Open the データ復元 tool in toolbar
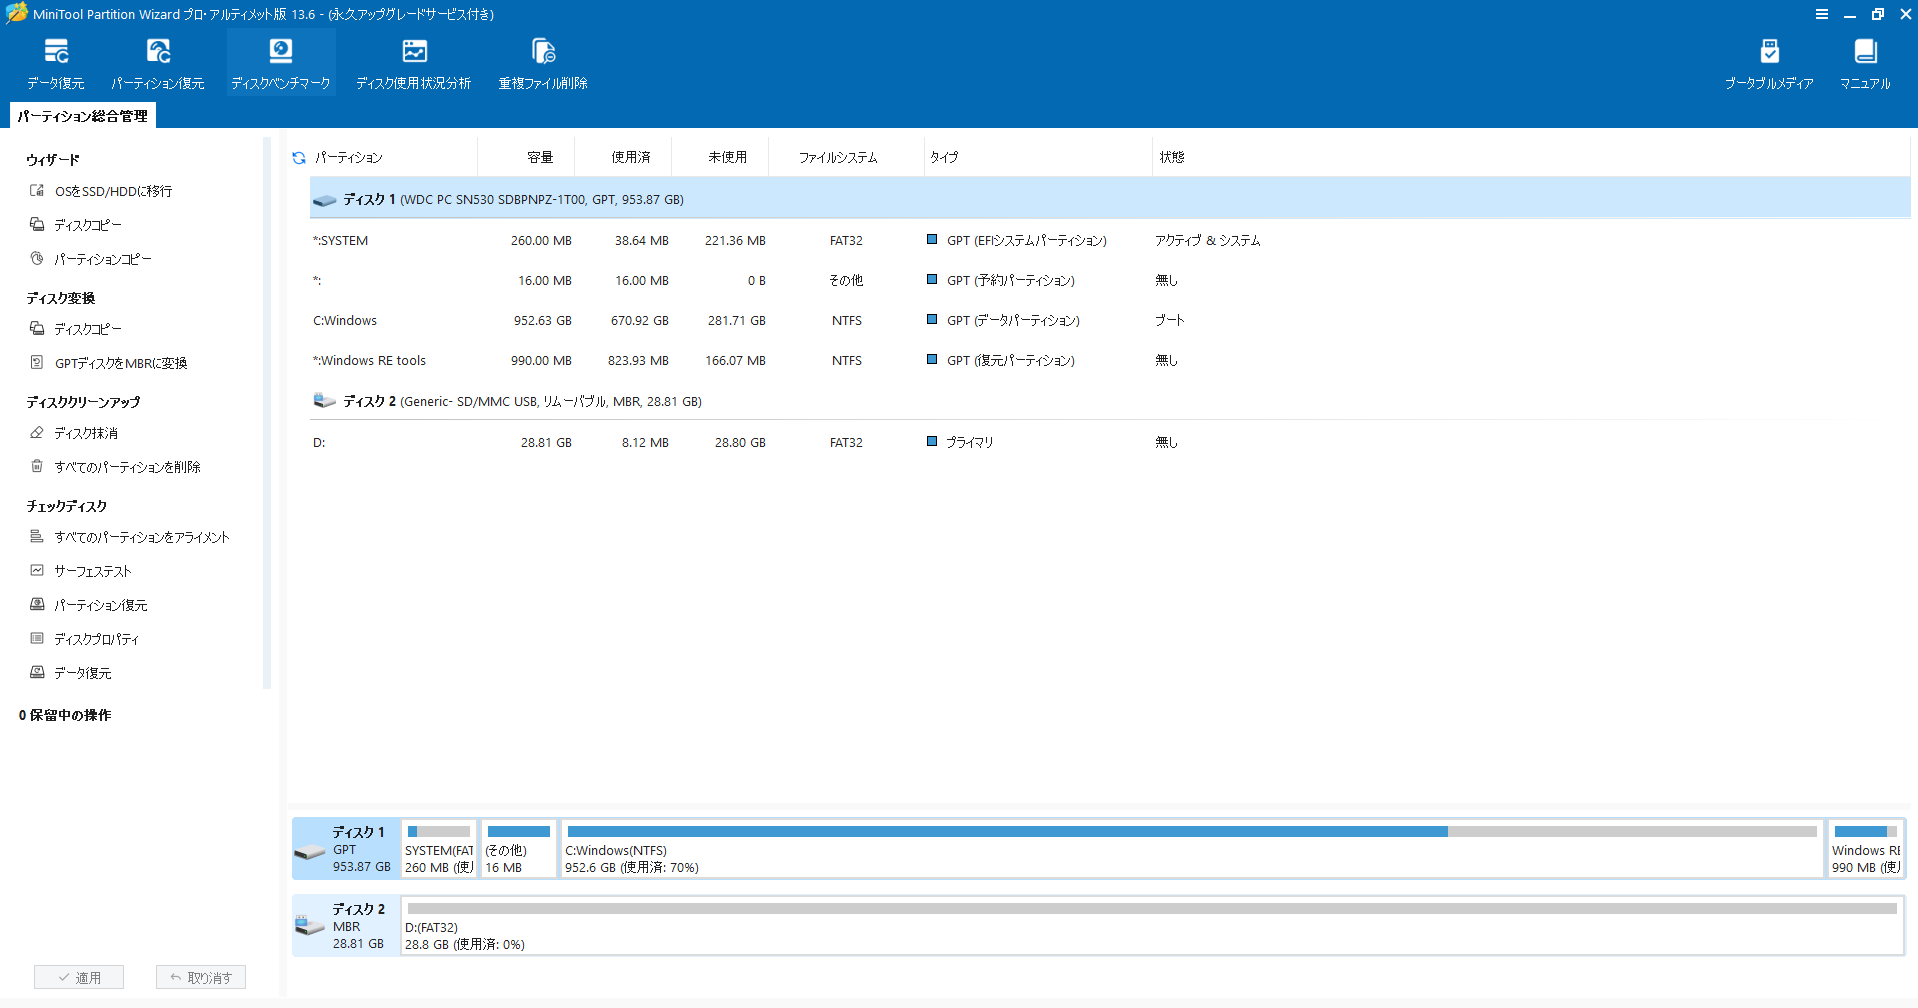 pos(56,64)
